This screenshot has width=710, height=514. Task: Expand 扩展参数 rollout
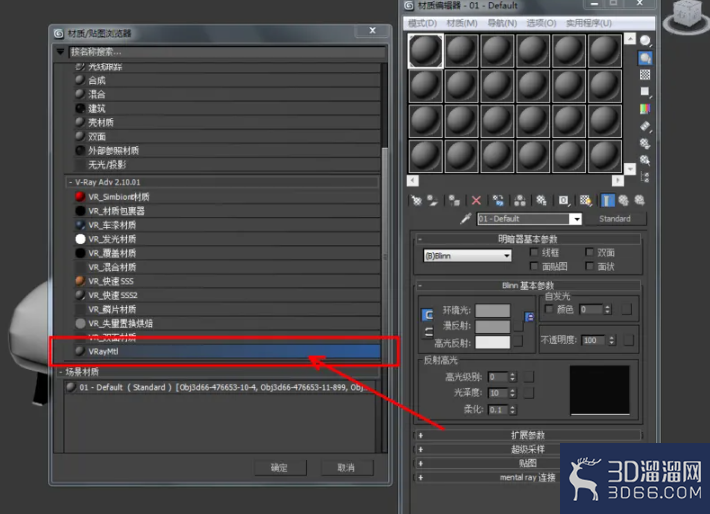(x=528, y=435)
